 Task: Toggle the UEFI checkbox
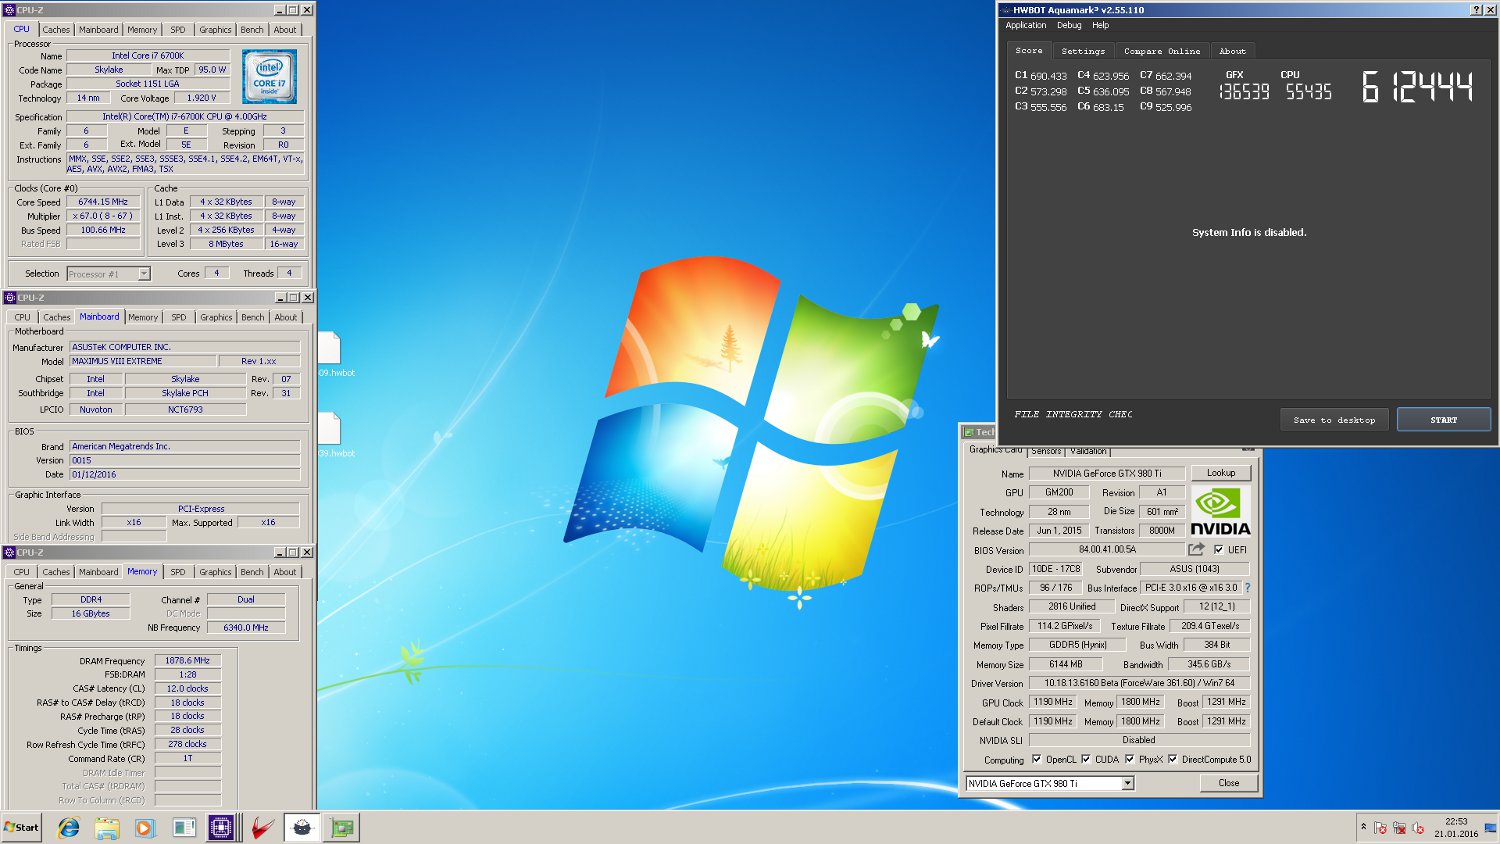pos(1218,549)
